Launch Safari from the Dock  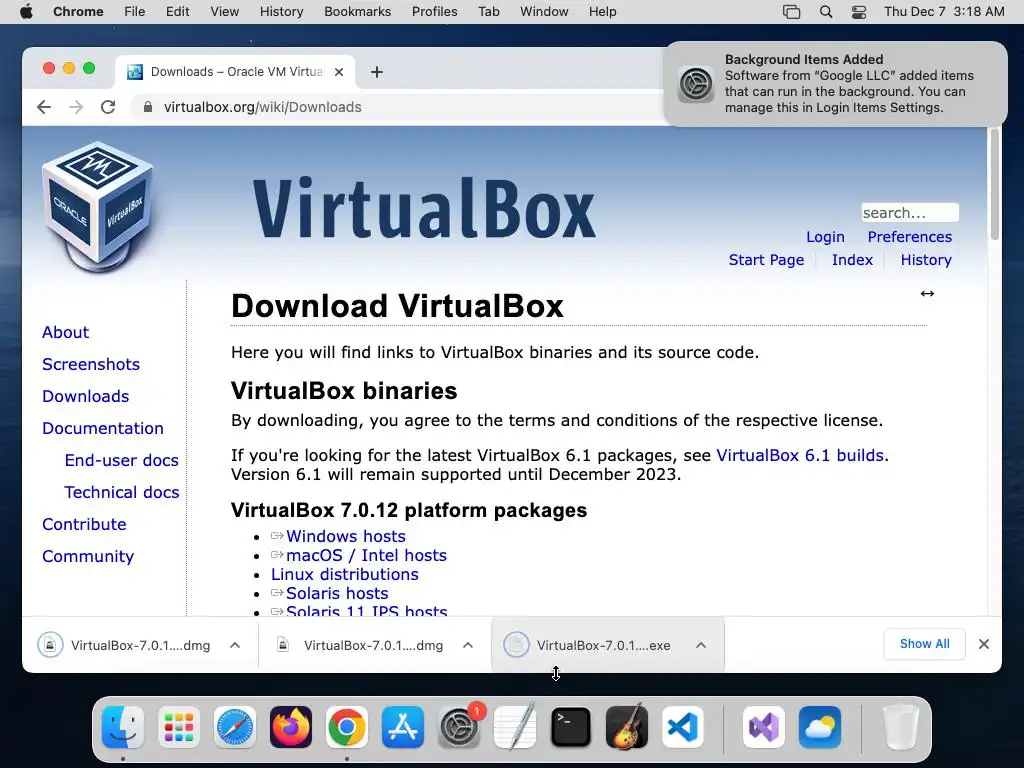234,727
